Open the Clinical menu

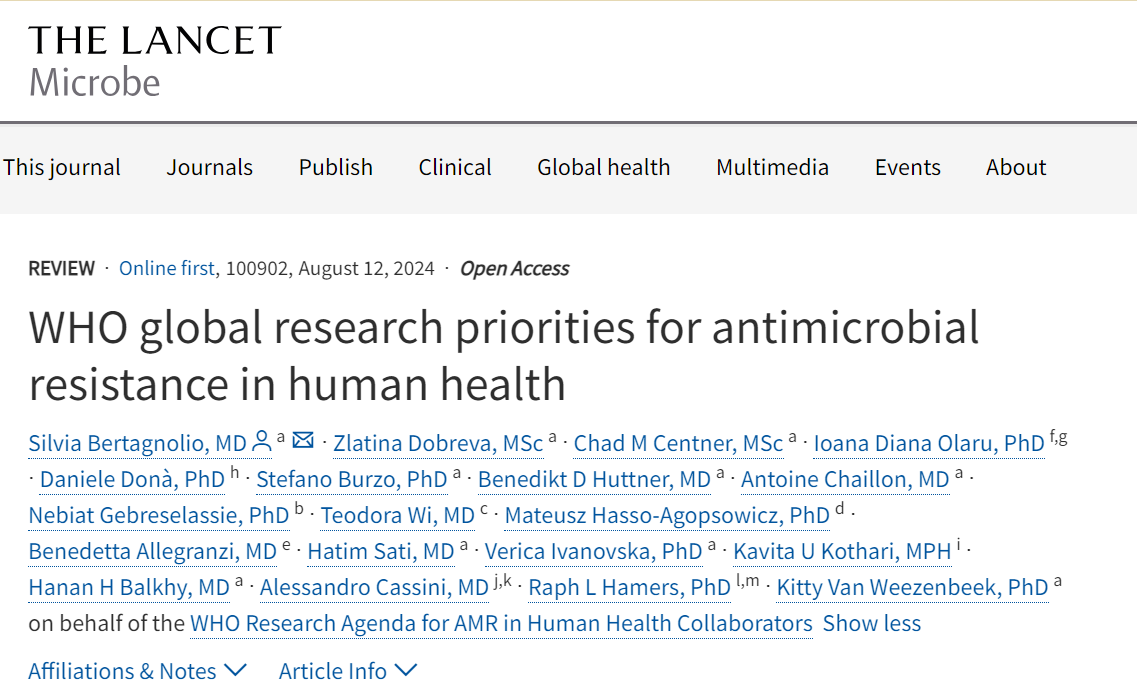[x=455, y=168]
